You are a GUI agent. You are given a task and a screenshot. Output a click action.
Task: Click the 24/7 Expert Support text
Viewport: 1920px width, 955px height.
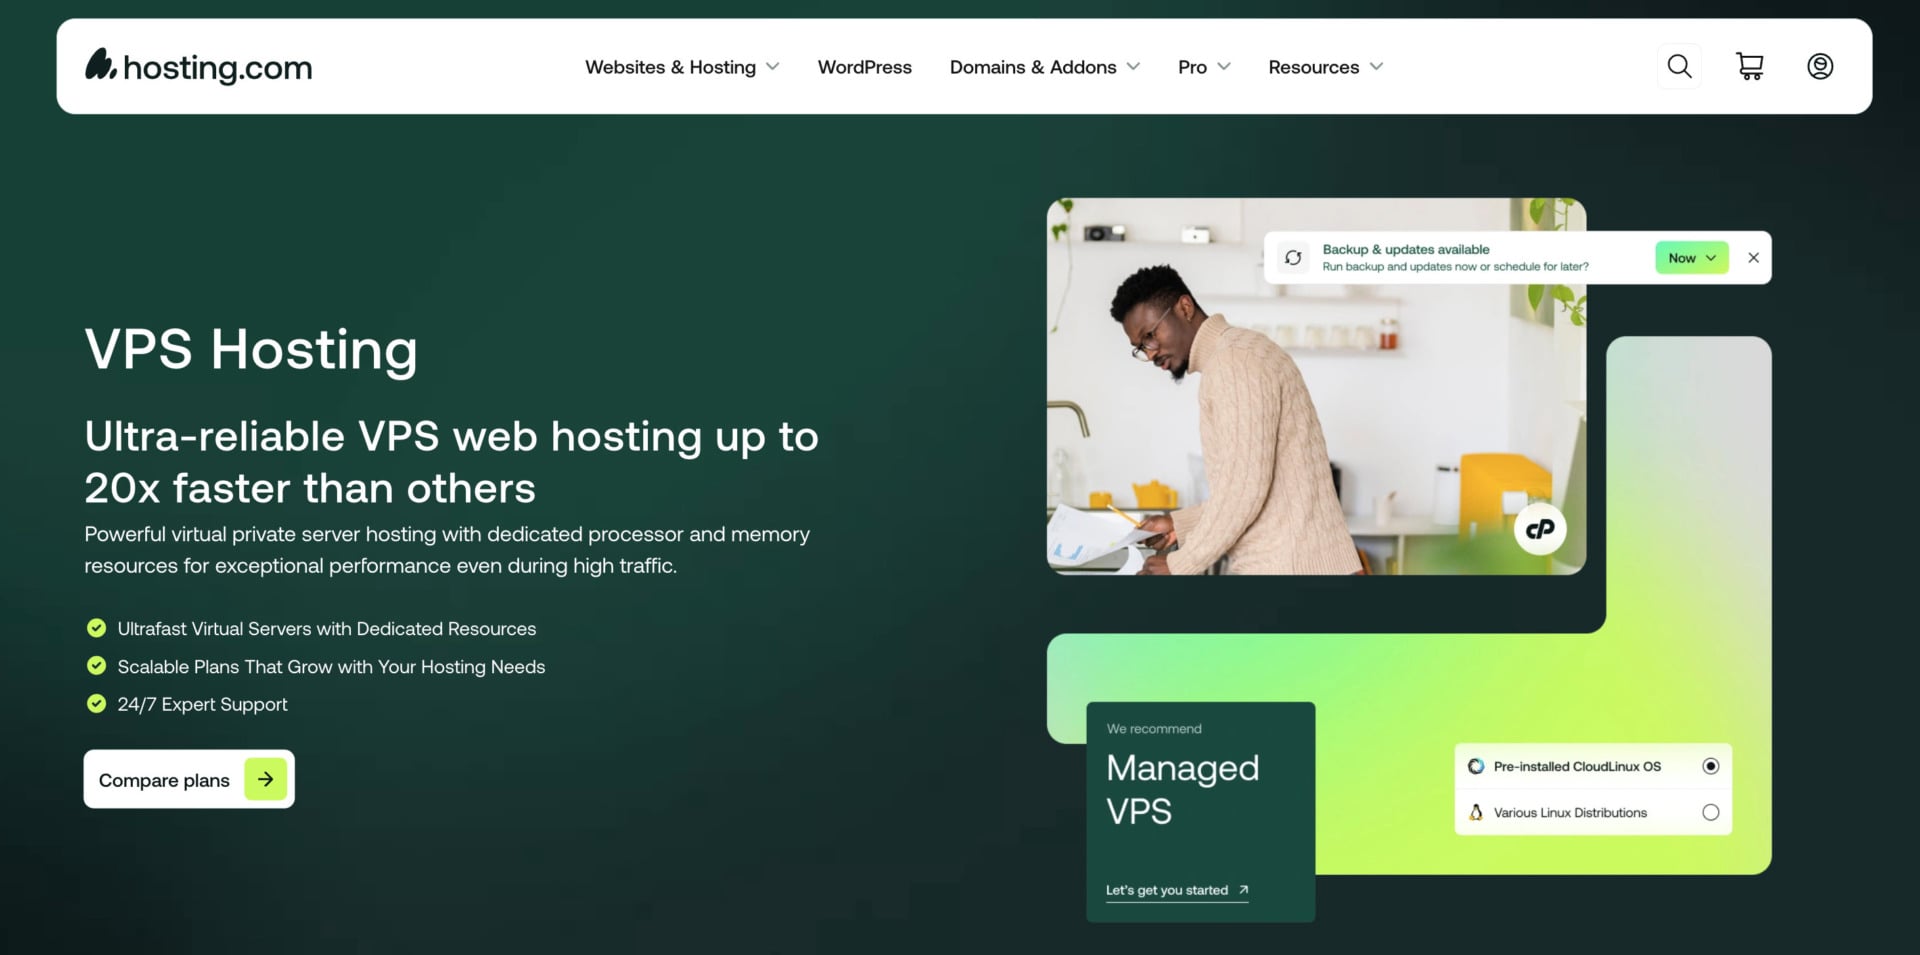pos(202,704)
